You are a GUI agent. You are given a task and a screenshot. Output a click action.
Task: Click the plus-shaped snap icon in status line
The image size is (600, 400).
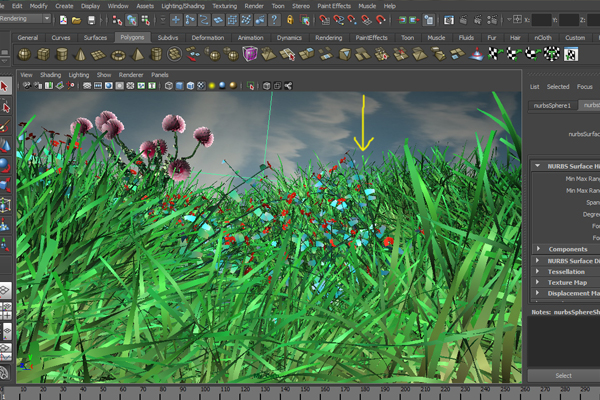tap(176, 20)
